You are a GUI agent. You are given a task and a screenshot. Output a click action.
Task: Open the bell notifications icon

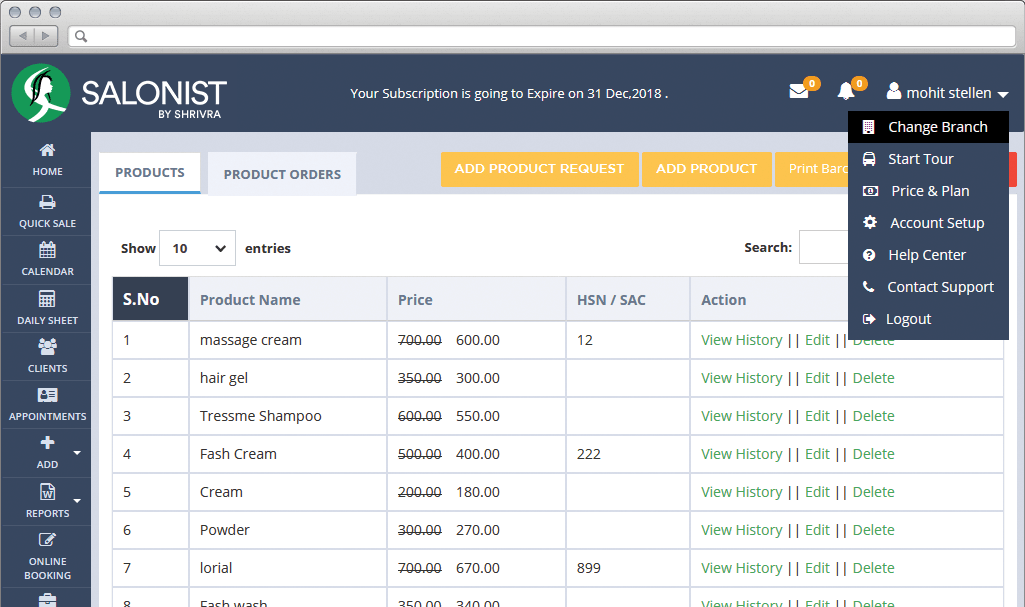tap(846, 91)
